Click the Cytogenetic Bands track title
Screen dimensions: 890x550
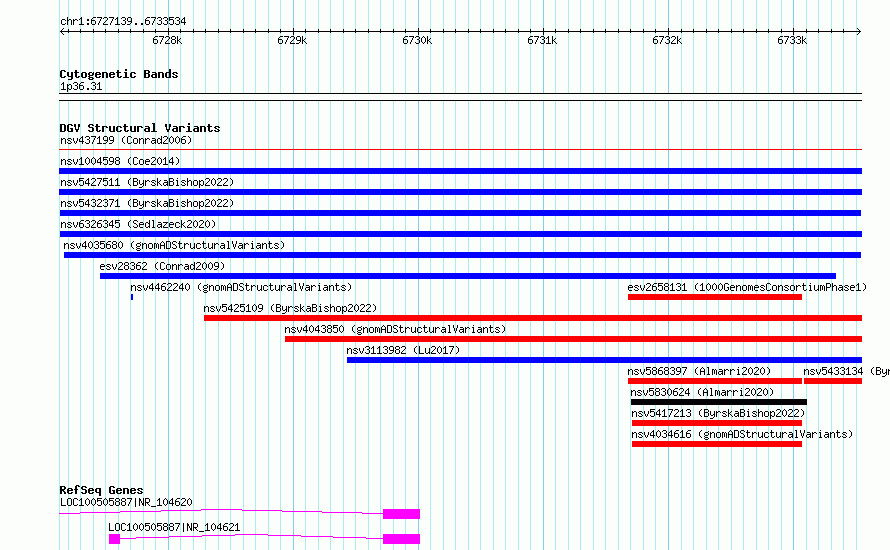[119, 74]
